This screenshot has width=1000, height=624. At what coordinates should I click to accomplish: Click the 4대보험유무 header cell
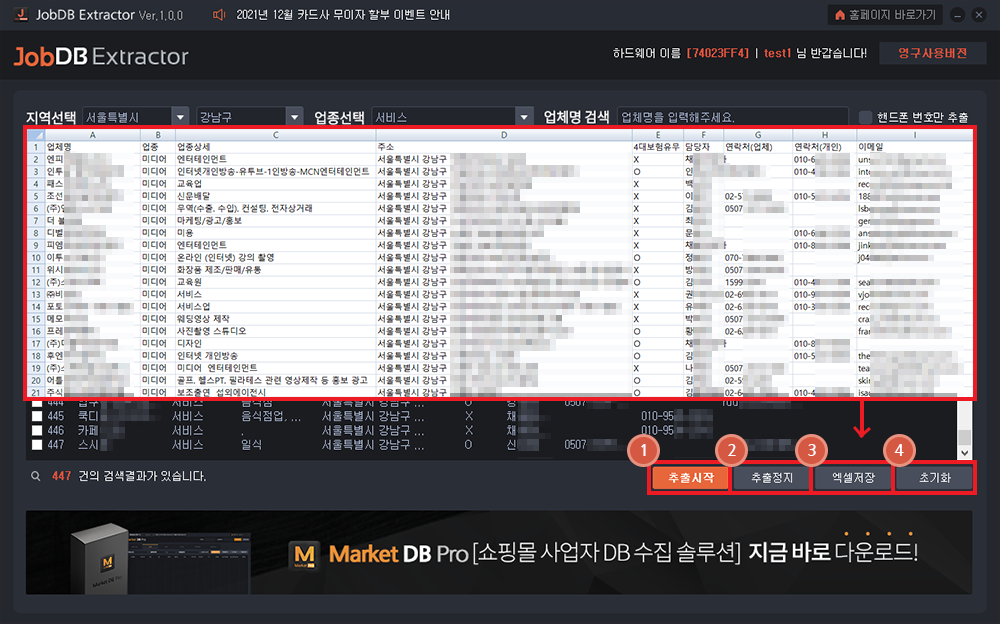click(x=656, y=147)
